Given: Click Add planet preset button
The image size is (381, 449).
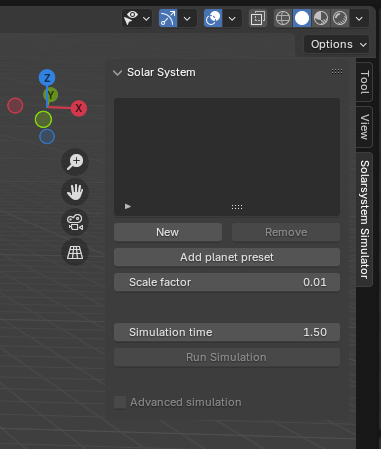Looking at the screenshot, I should tap(227, 257).
